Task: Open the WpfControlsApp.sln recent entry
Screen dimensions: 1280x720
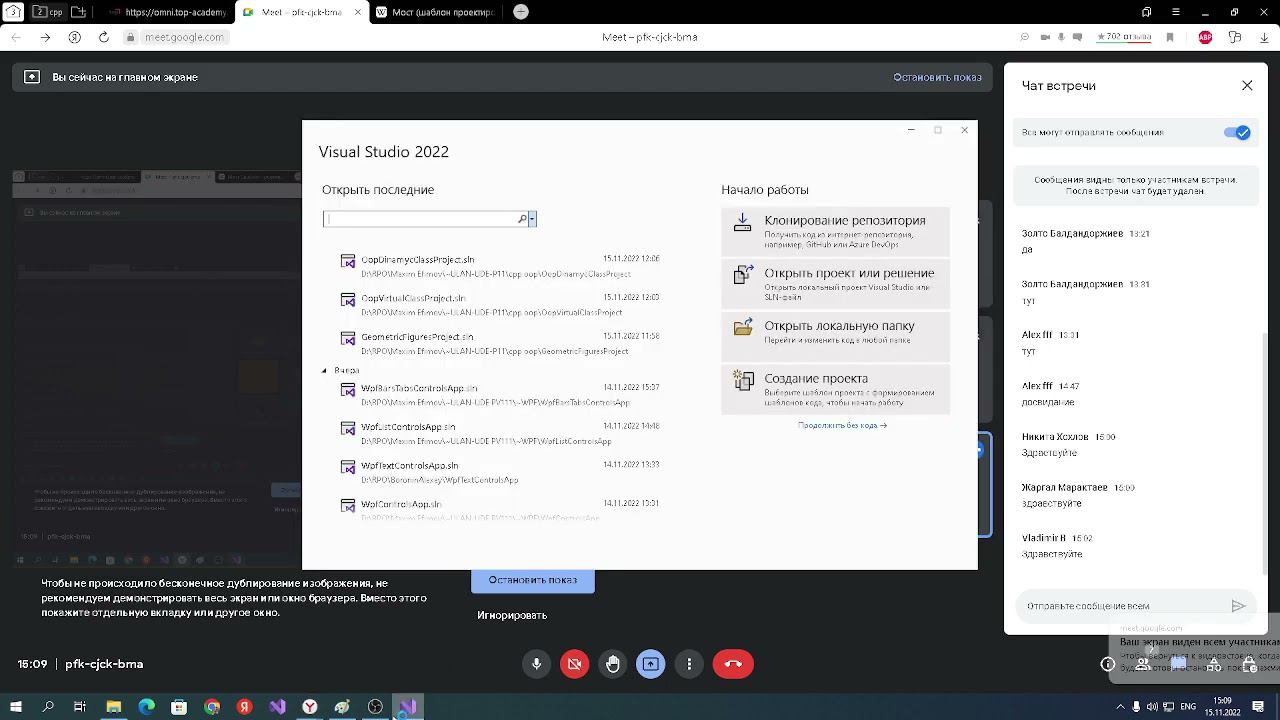Action: click(500, 510)
